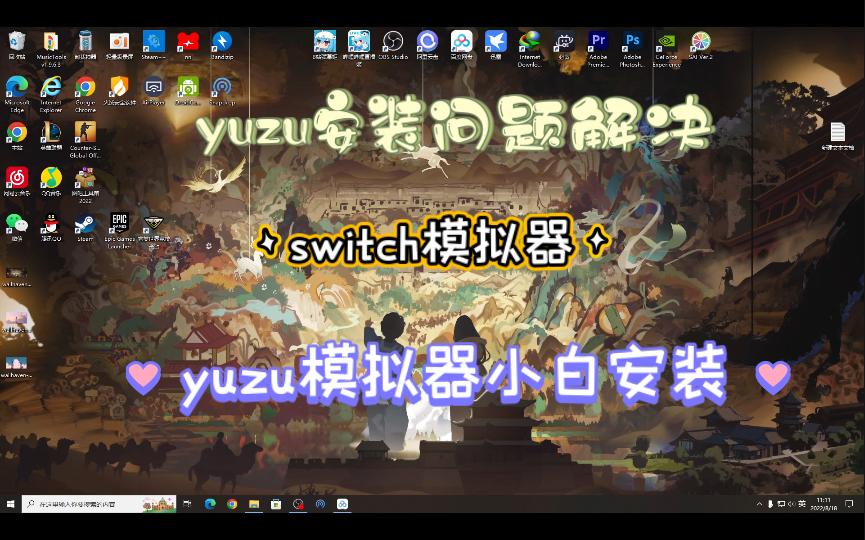Open Adobe Photoshop desktop shortcut

(x=632, y=41)
